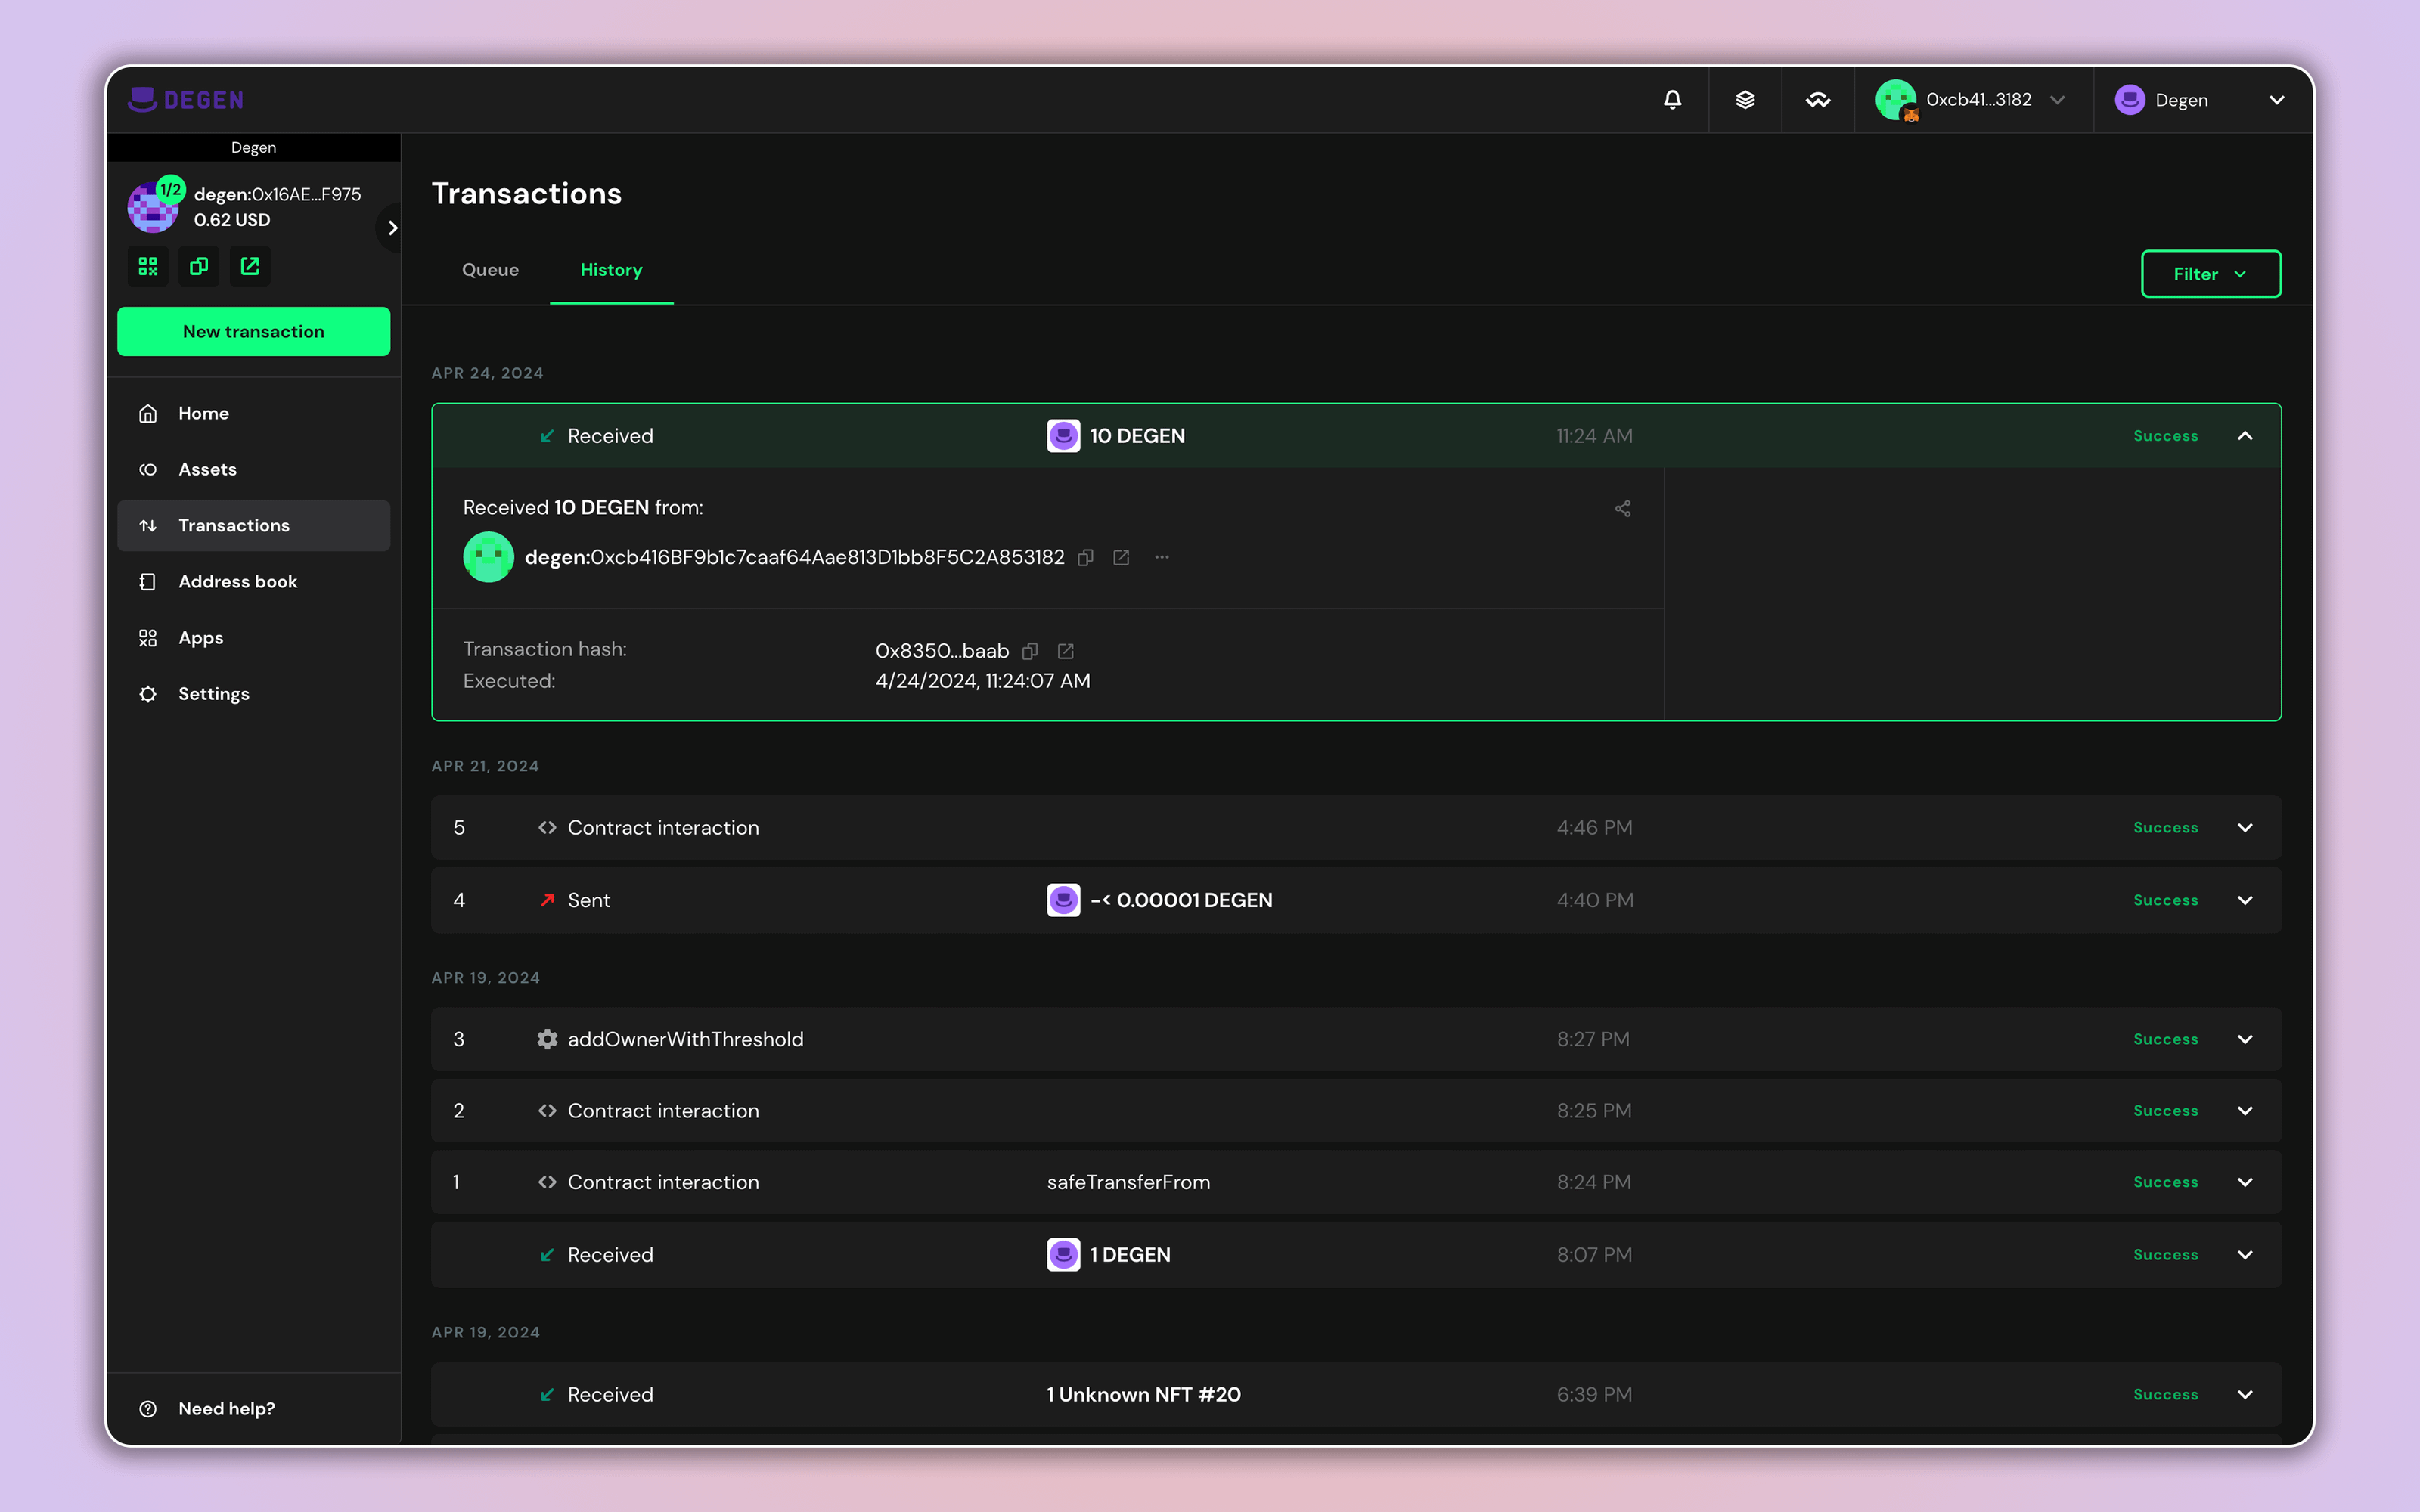Expand transaction 5 Contract interaction
The height and width of the screenshot is (1512, 2420).
coord(2245,828)
